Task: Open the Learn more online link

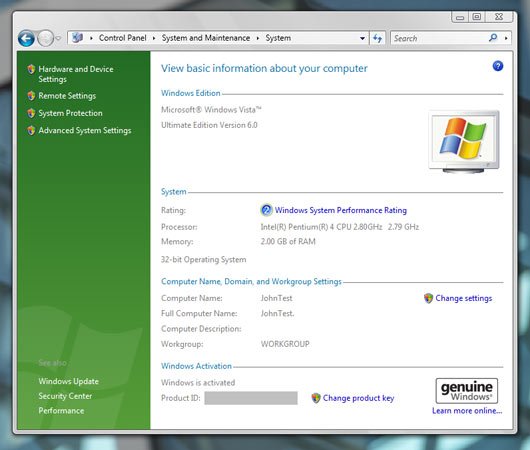Action: point(467,410)
